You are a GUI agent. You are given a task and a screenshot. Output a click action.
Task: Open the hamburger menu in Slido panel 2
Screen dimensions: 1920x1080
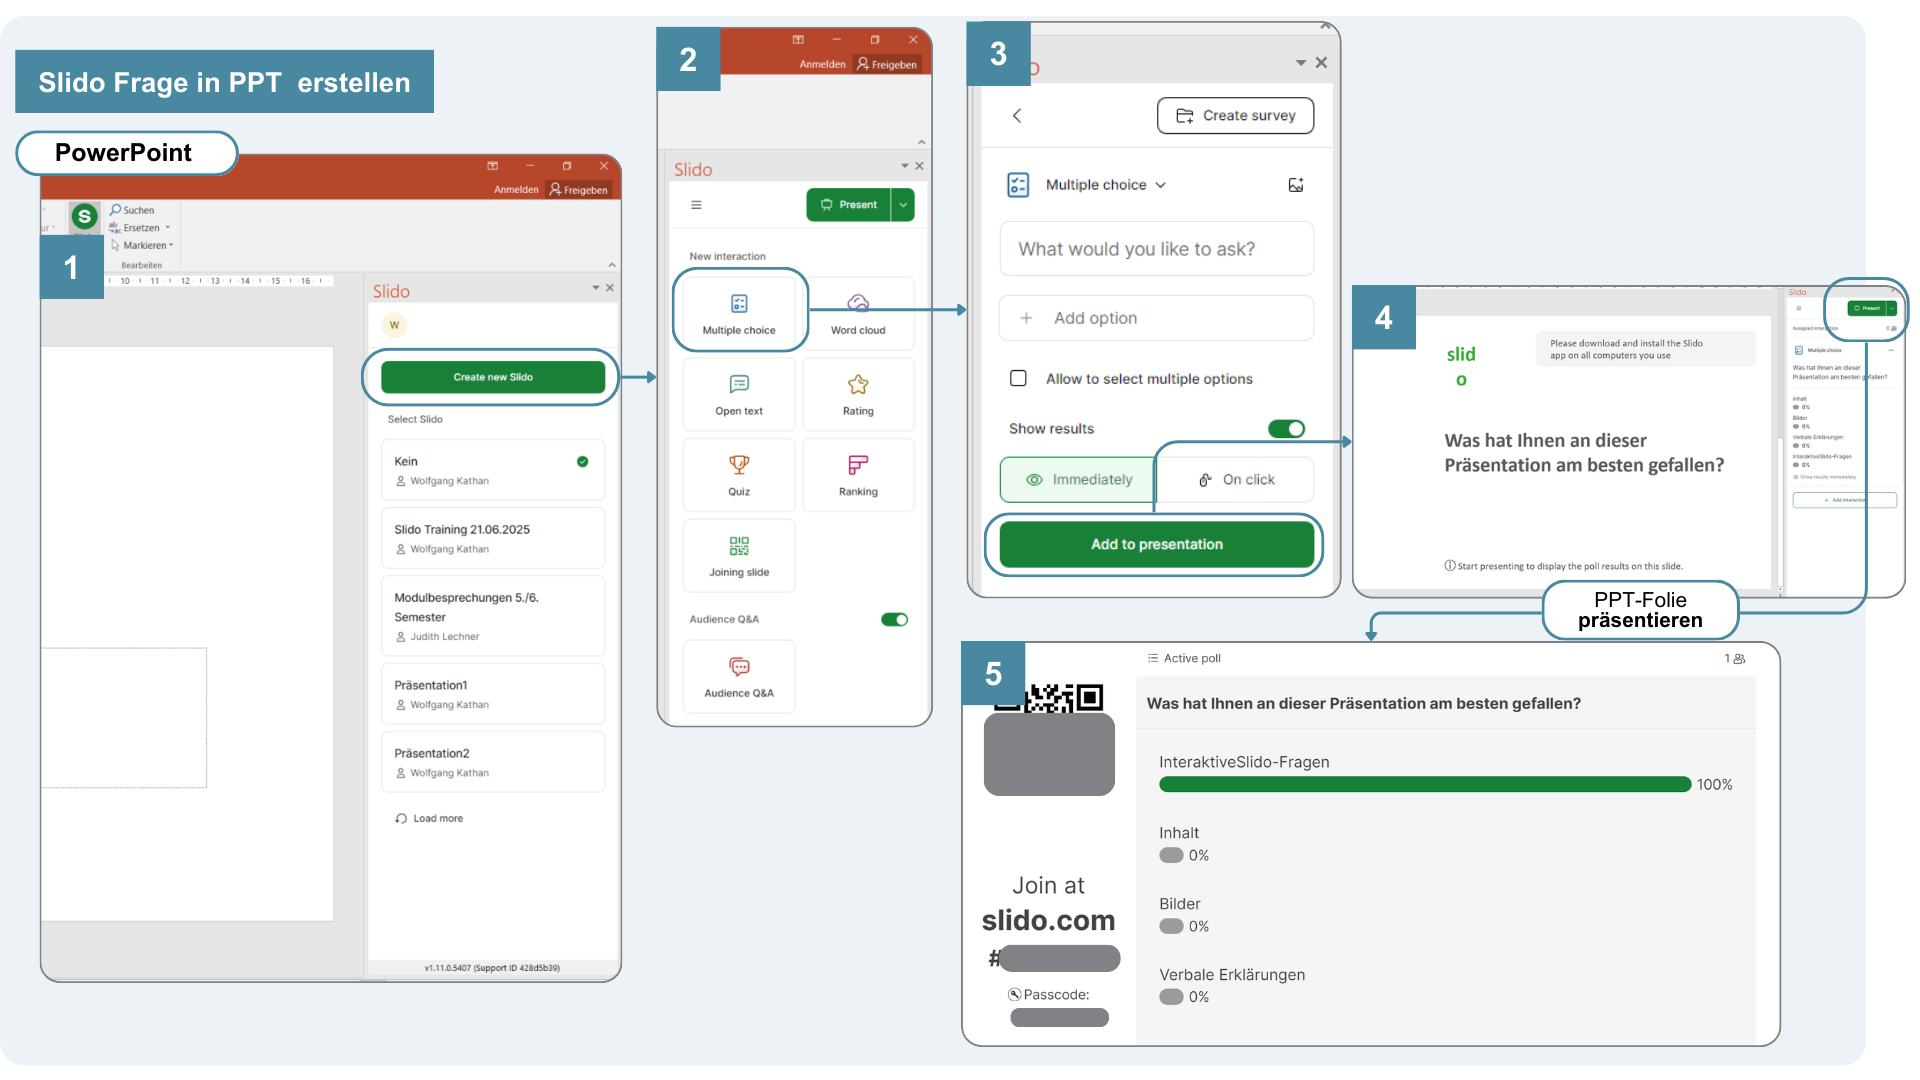[x=696, y=205]
